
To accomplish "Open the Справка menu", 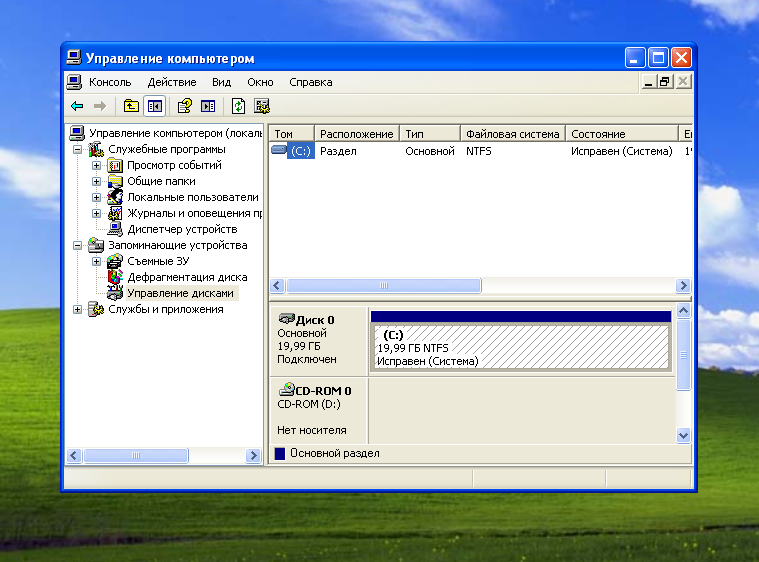I will pos(311,82).
